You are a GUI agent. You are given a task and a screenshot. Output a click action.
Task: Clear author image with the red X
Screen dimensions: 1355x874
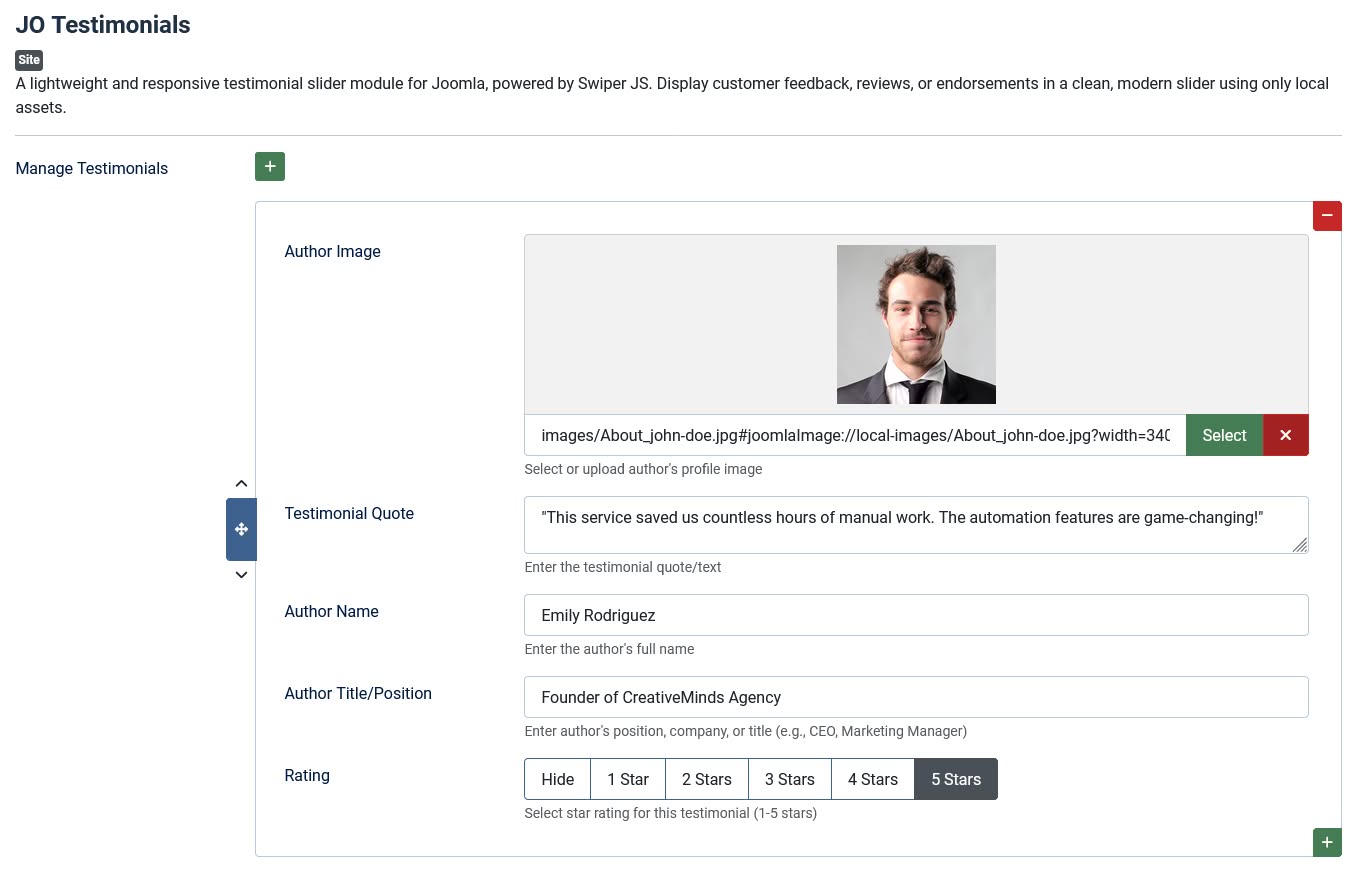pos(1285,435)
